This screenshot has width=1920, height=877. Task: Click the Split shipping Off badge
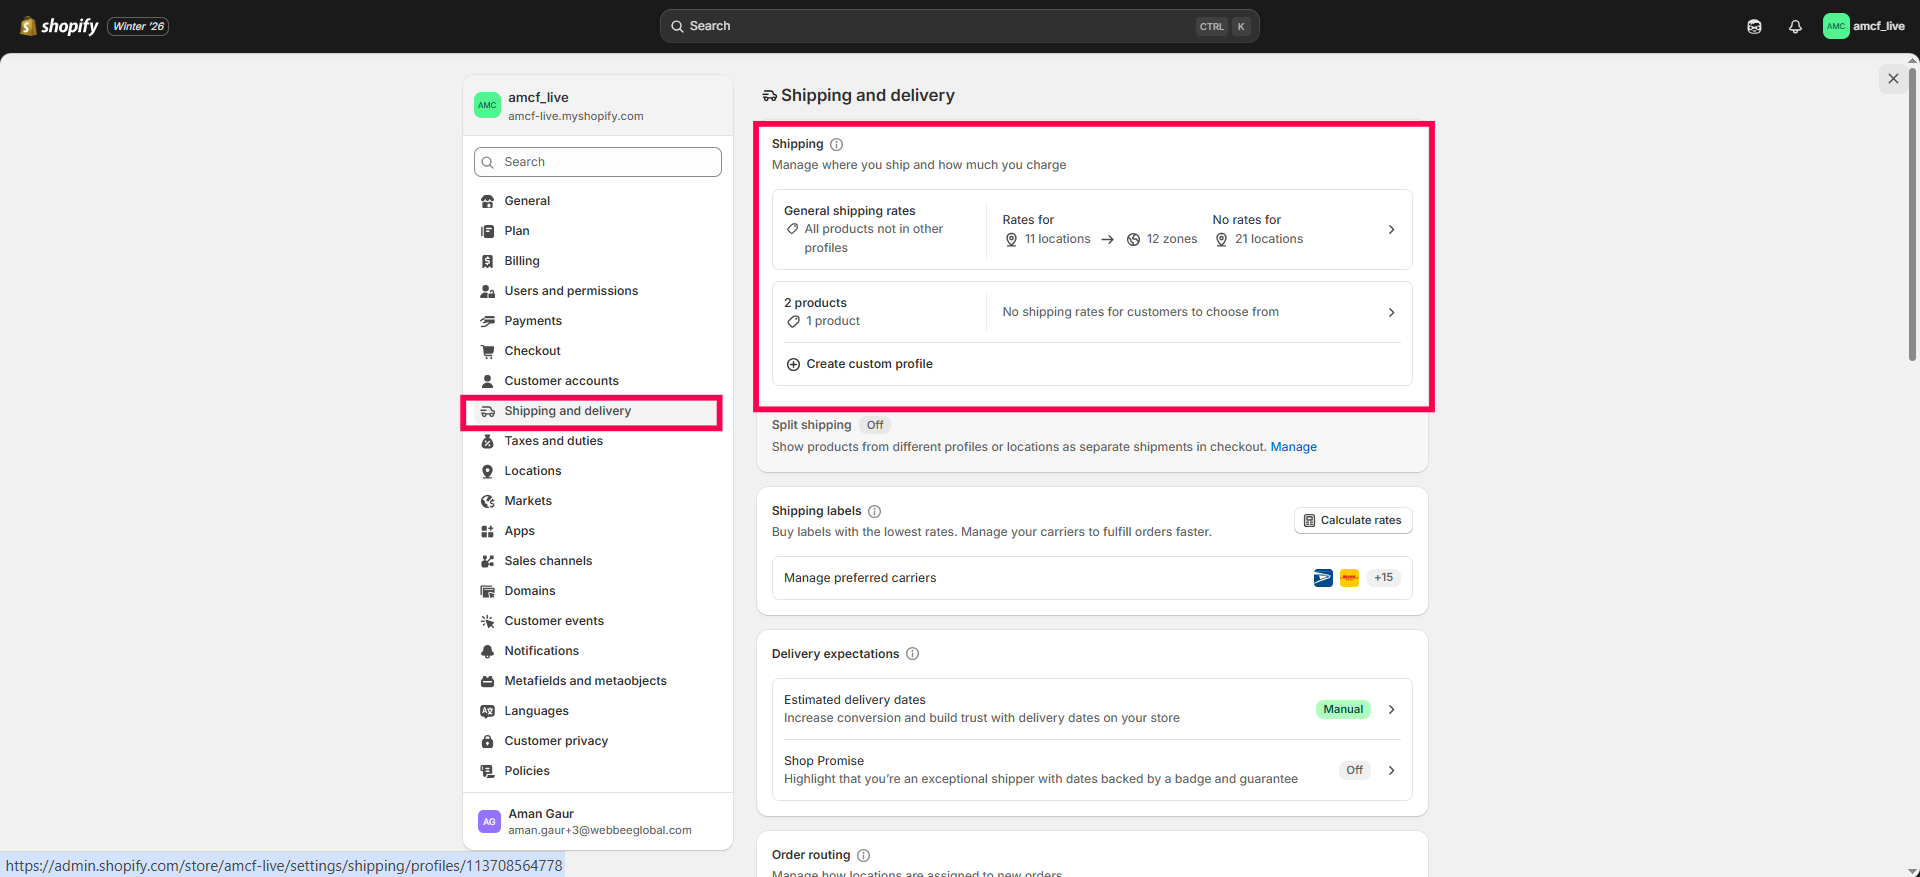click(875, 425)
